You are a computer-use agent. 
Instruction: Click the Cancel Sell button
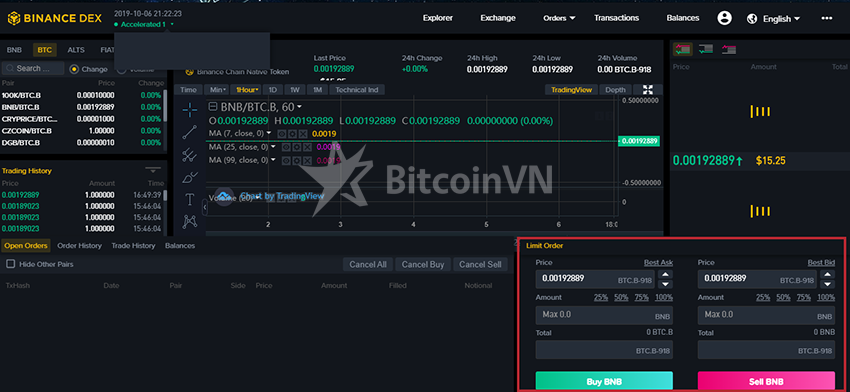480,265
